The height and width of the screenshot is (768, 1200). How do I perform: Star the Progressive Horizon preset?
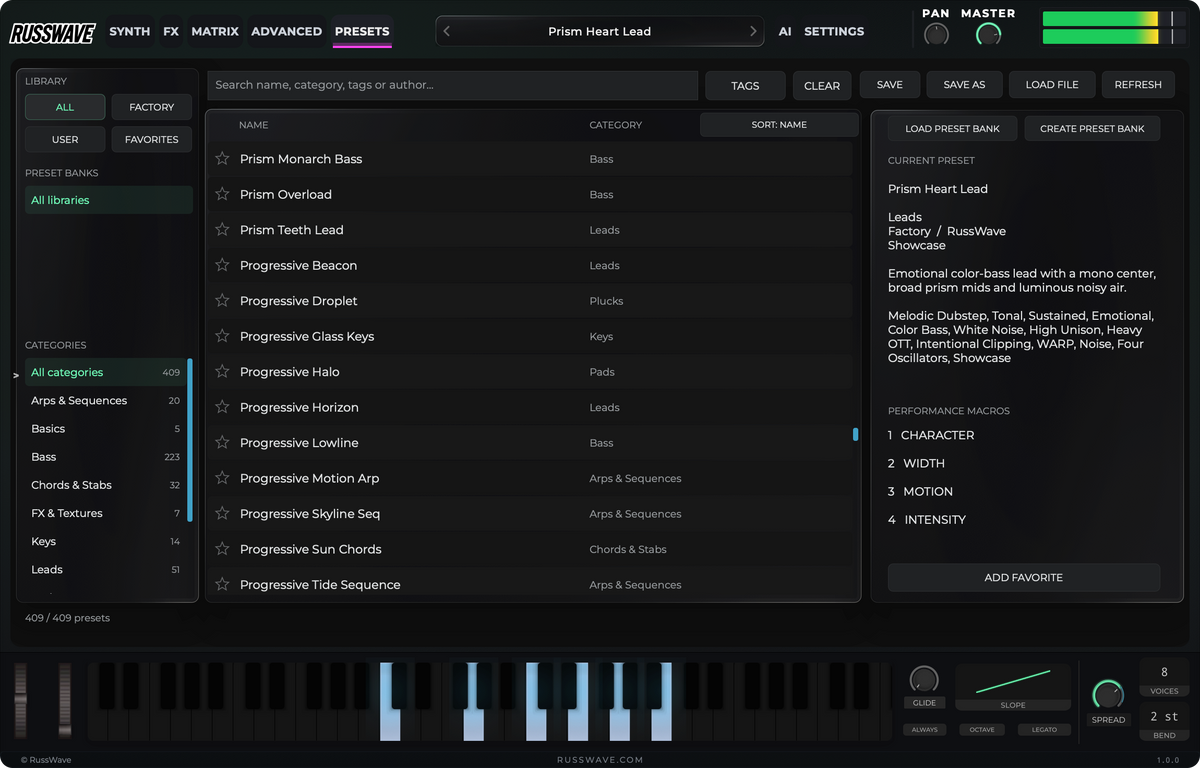tap(222, 407)
